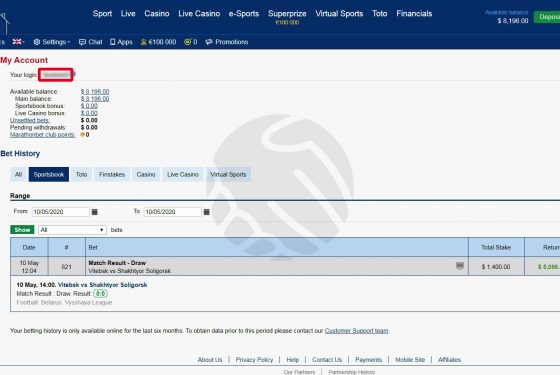560x375 pixels.
Task: Open the To date calendar icon
Action: (206, 212)
